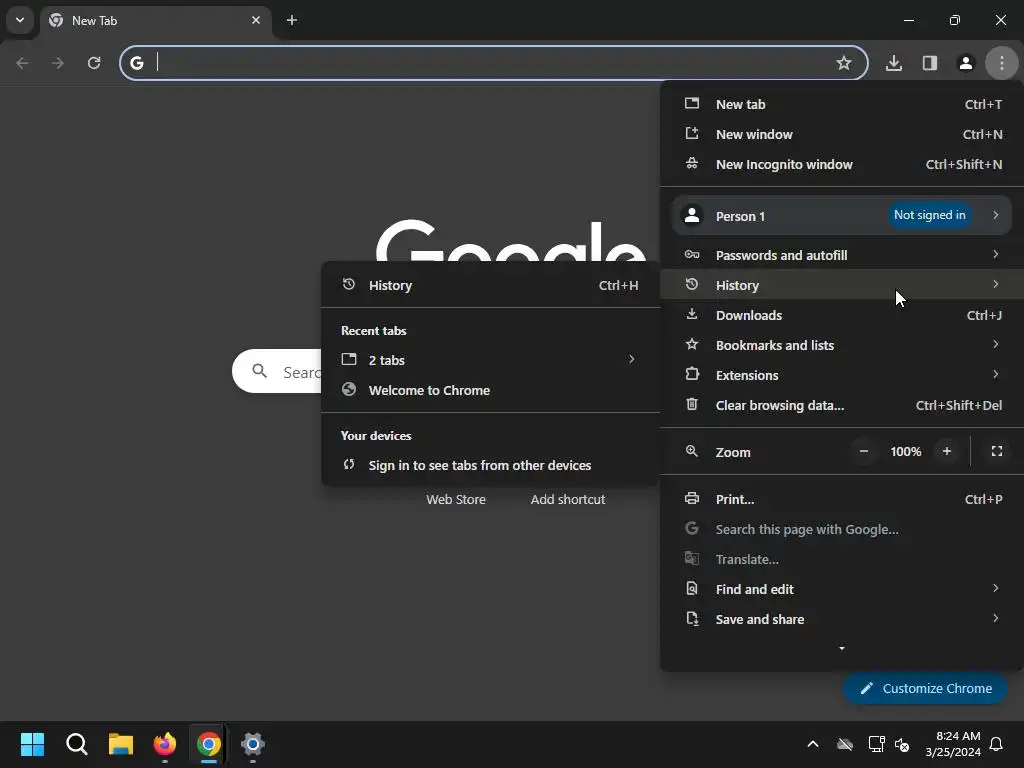Click the muted volume tray icon
The width and height of the screenshot is (1024, 768).
tap(902, 744)
